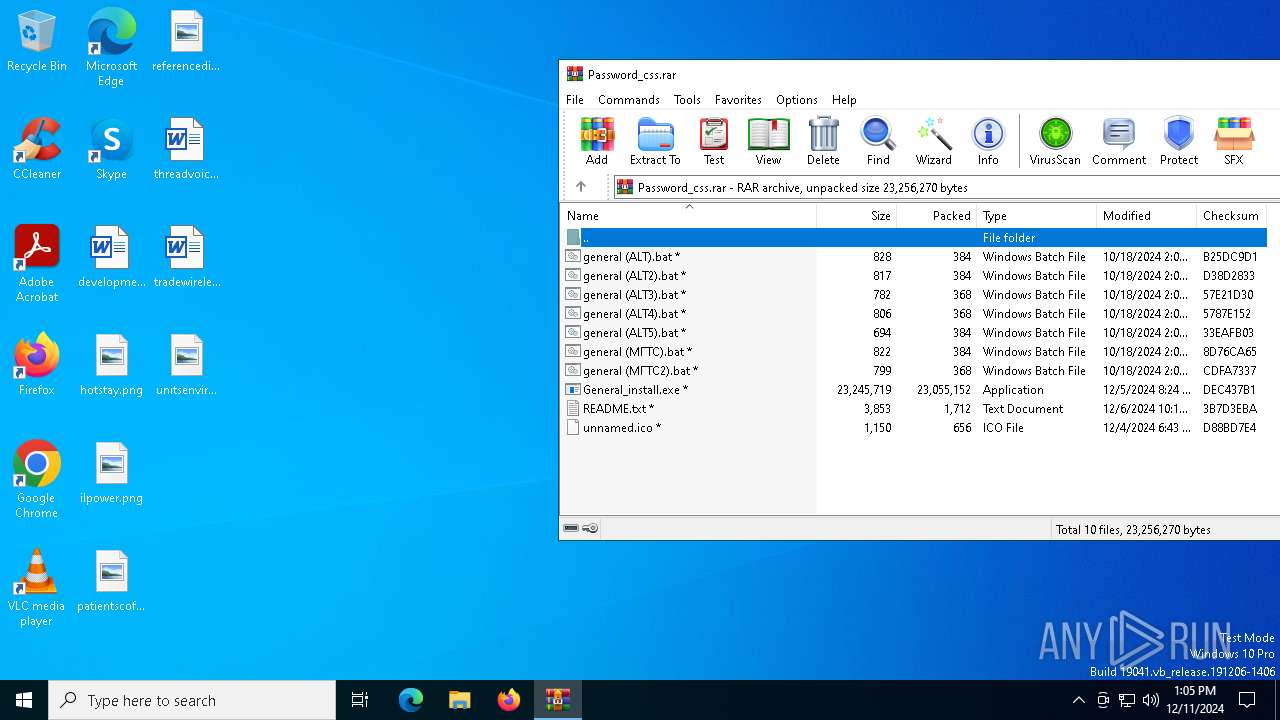Image resolution: width=1280 pixels, height=720 pixels.
Task: Create an SFX archive
Action: coord(1234,141)
